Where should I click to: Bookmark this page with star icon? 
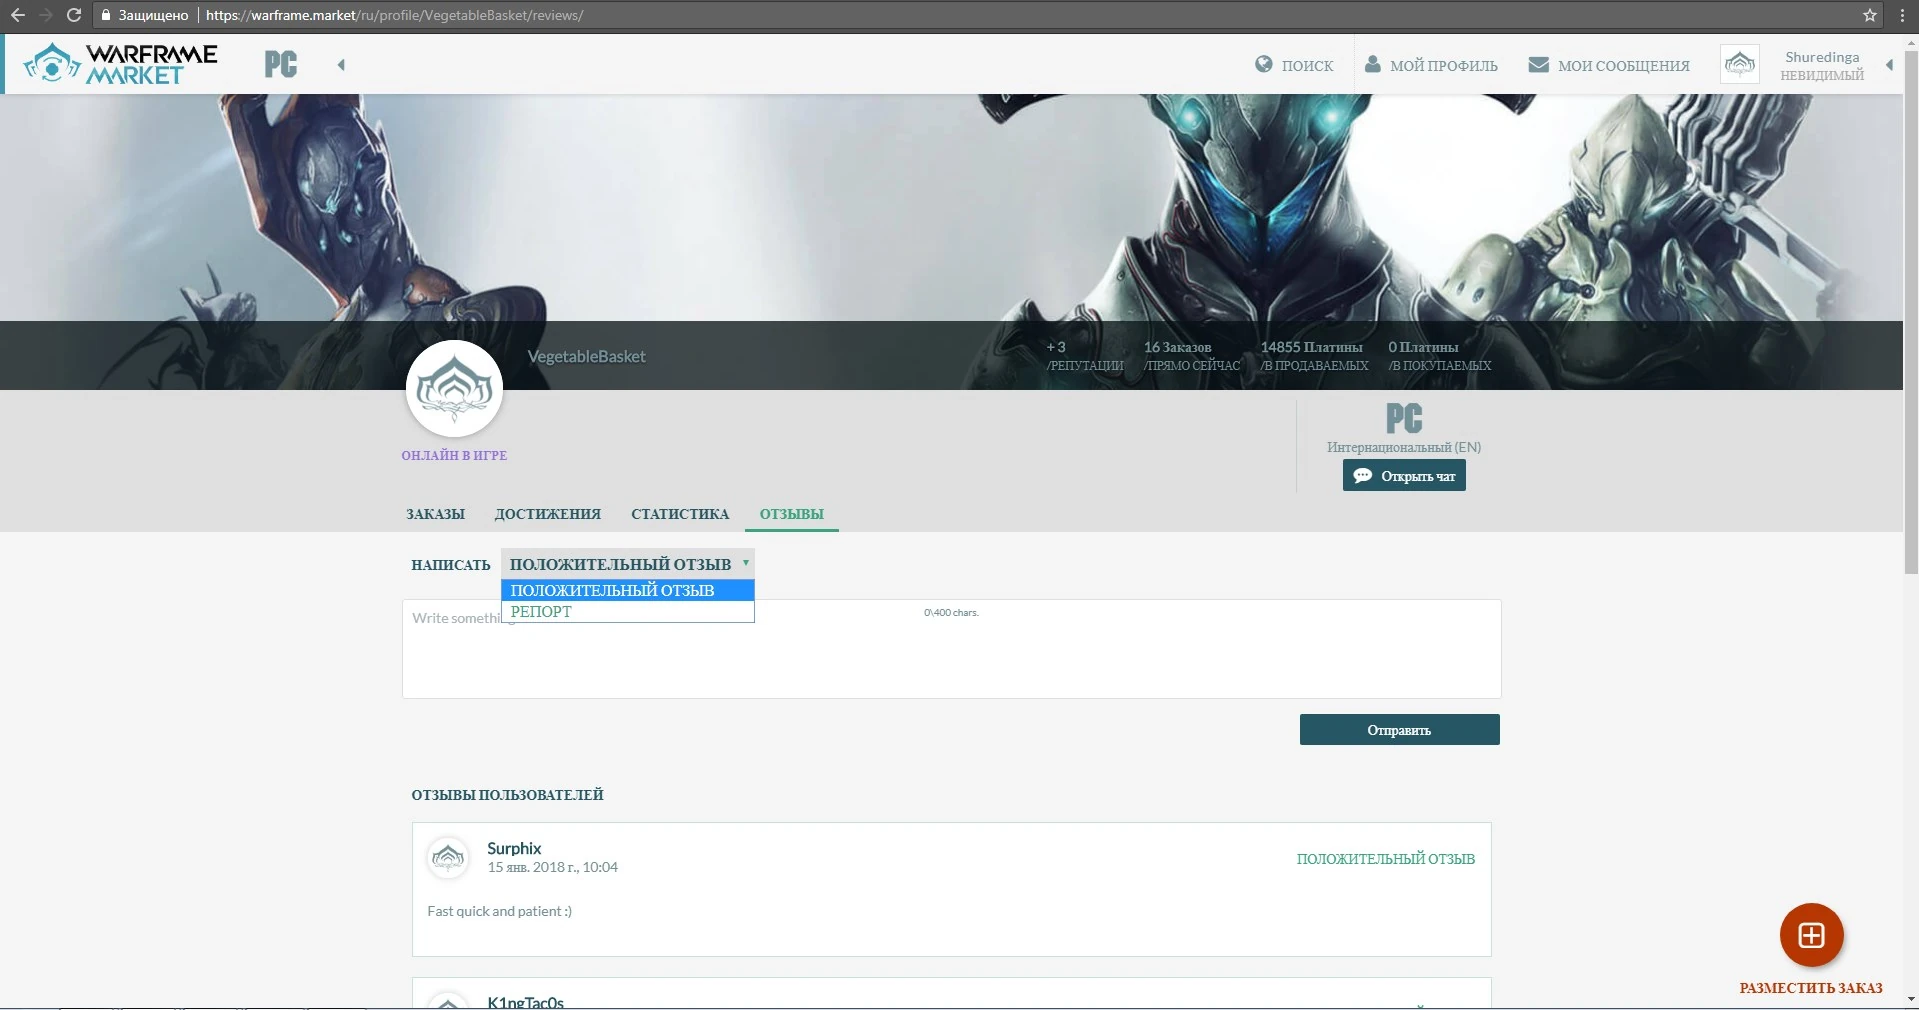click(x=1869, y=15)
